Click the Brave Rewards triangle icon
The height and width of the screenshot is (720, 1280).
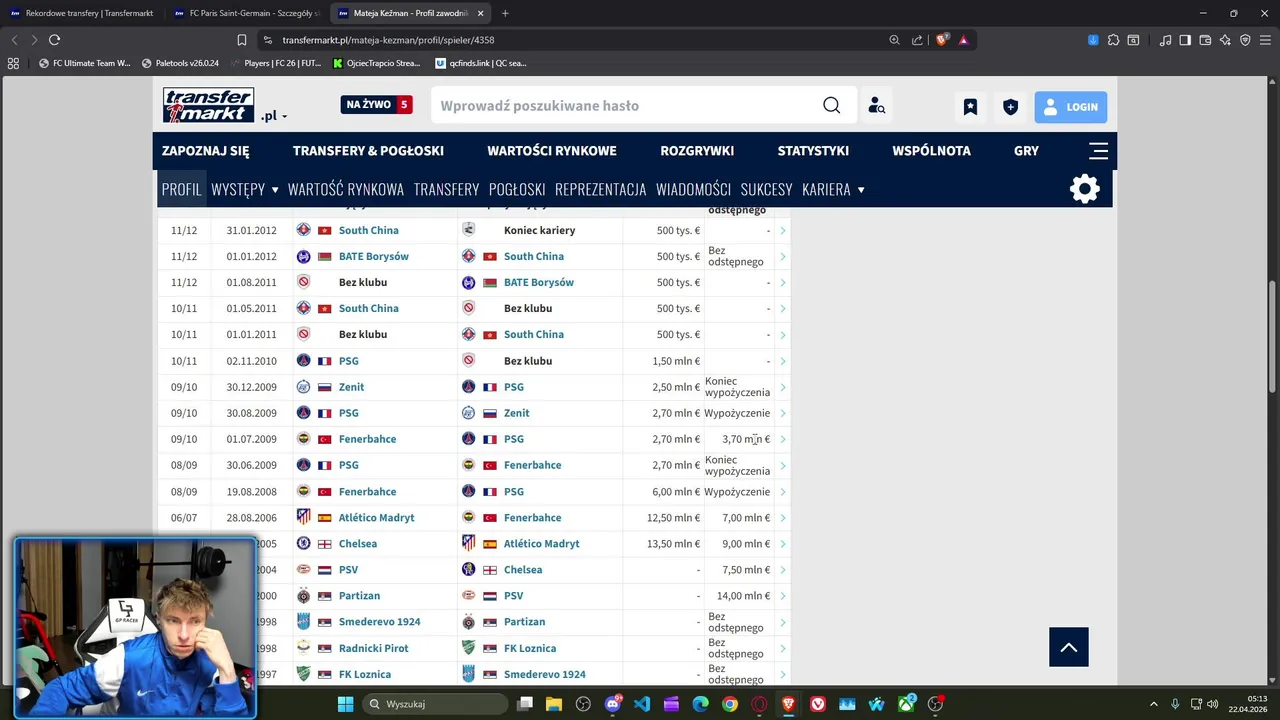[963, 40]
